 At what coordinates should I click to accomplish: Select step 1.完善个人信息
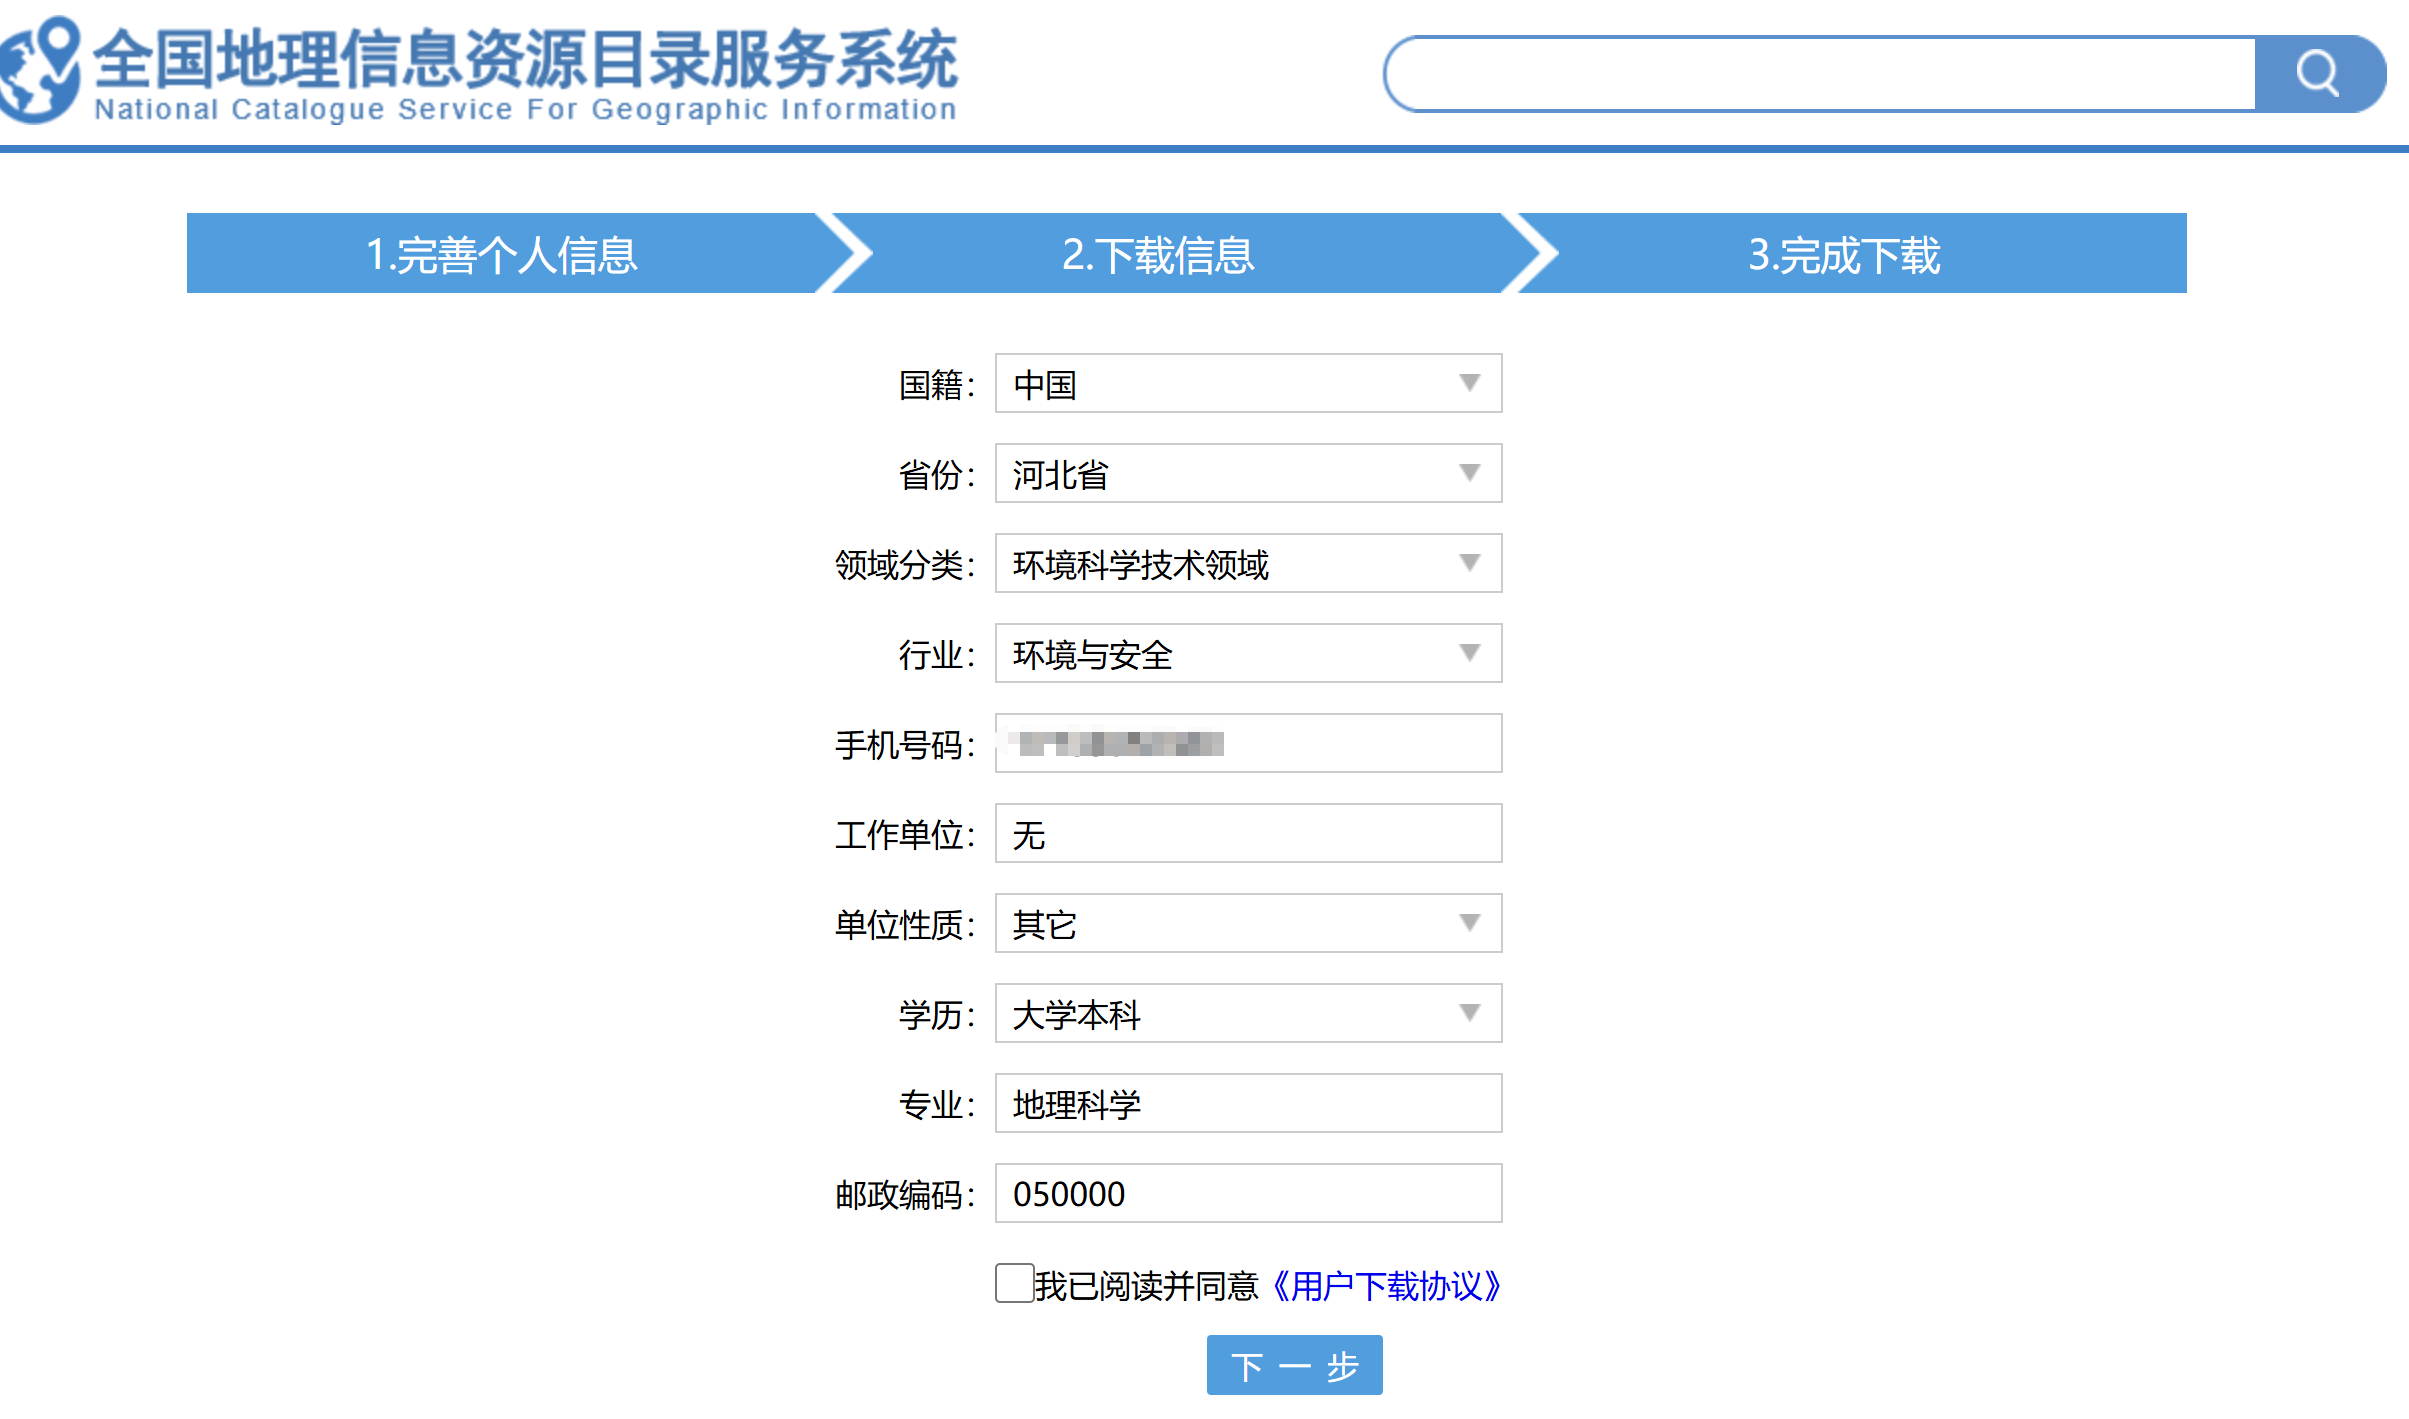click(502, 253)
